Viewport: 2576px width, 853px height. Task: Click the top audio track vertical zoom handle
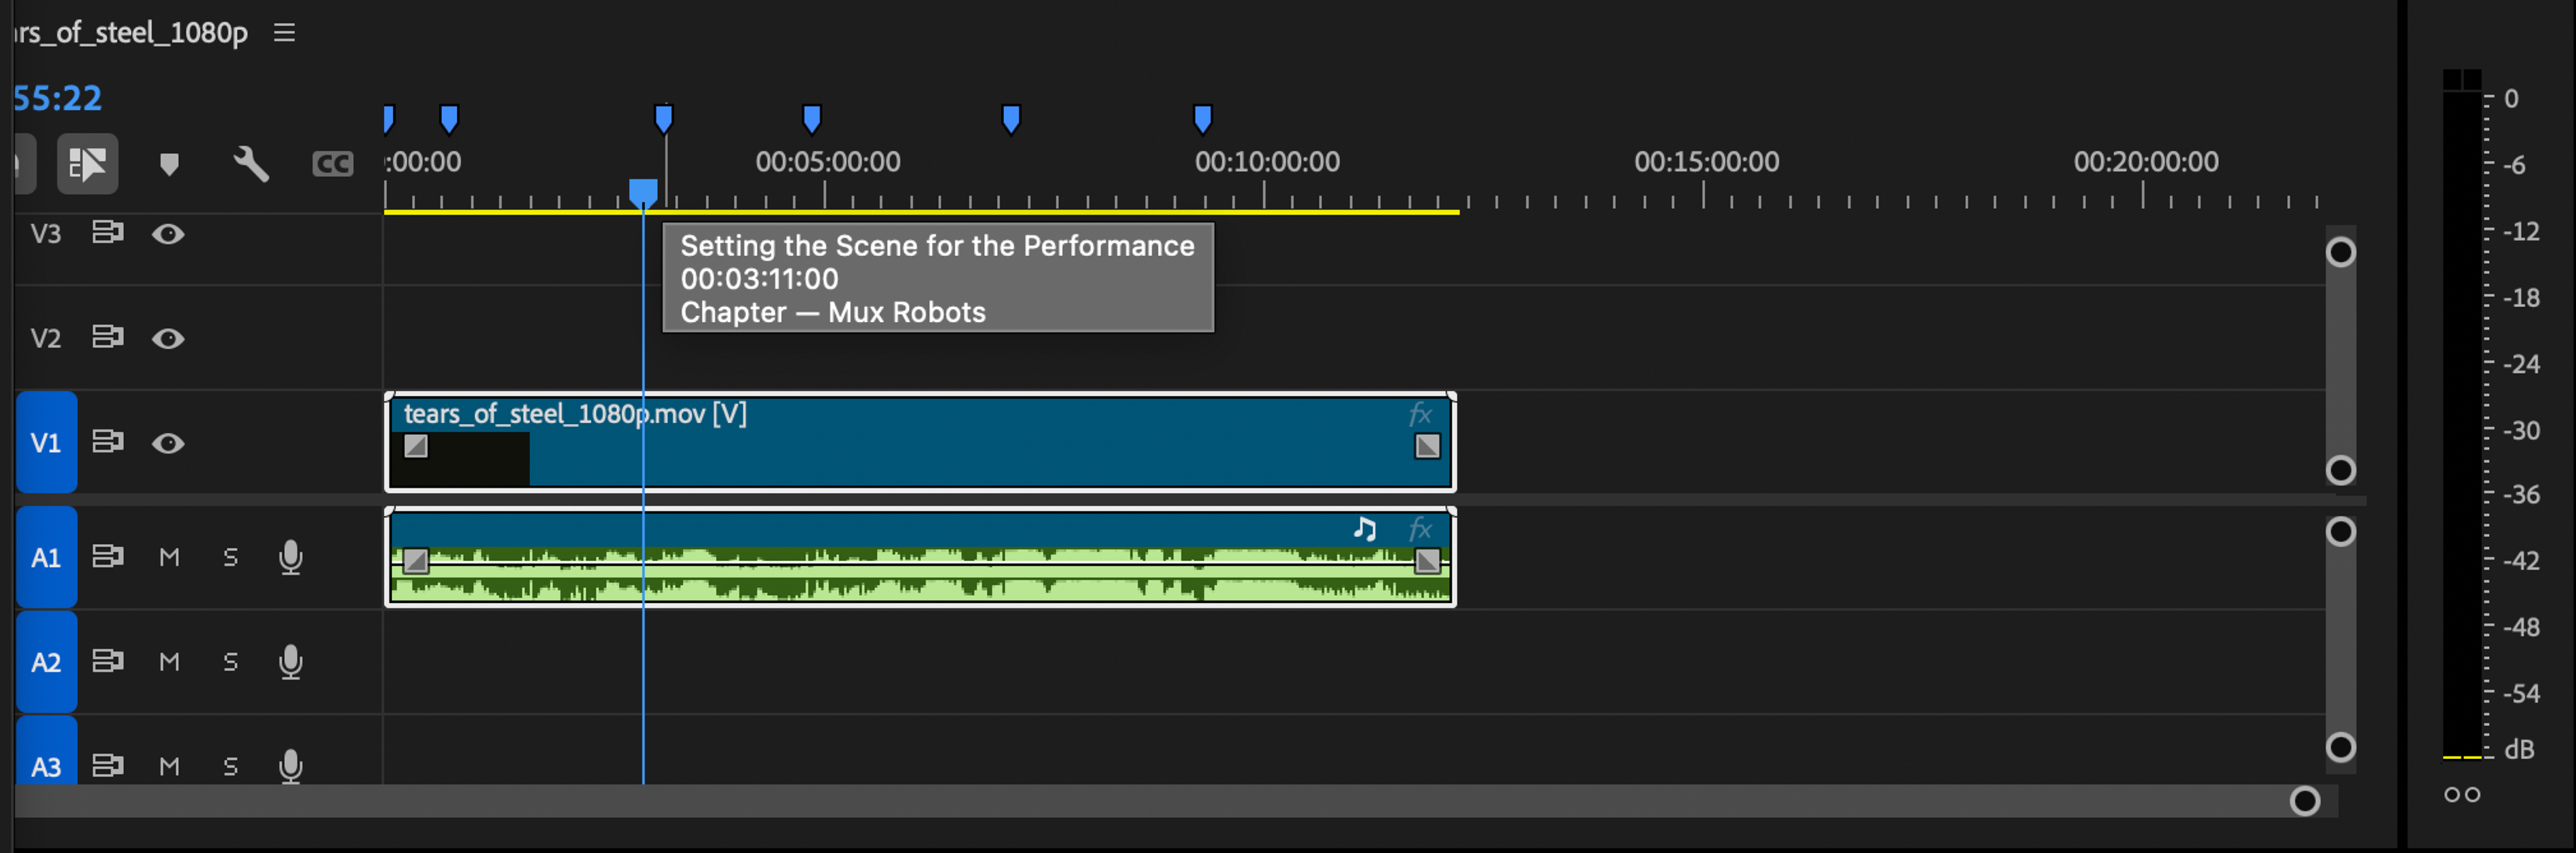click(2341, 531)
